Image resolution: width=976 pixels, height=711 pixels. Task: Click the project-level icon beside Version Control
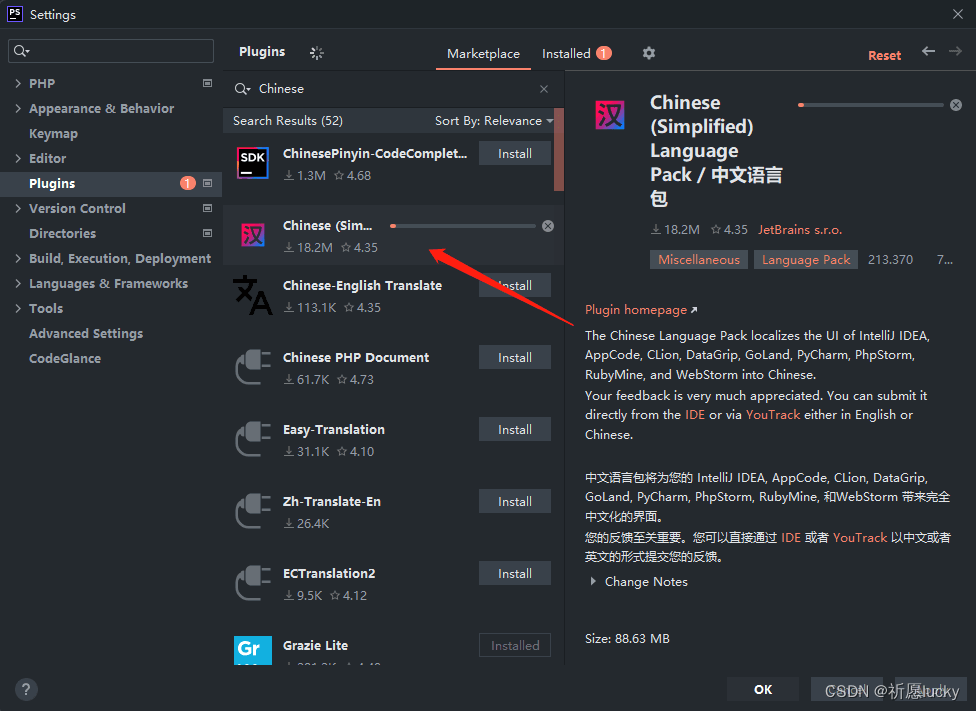coord(207,208)
